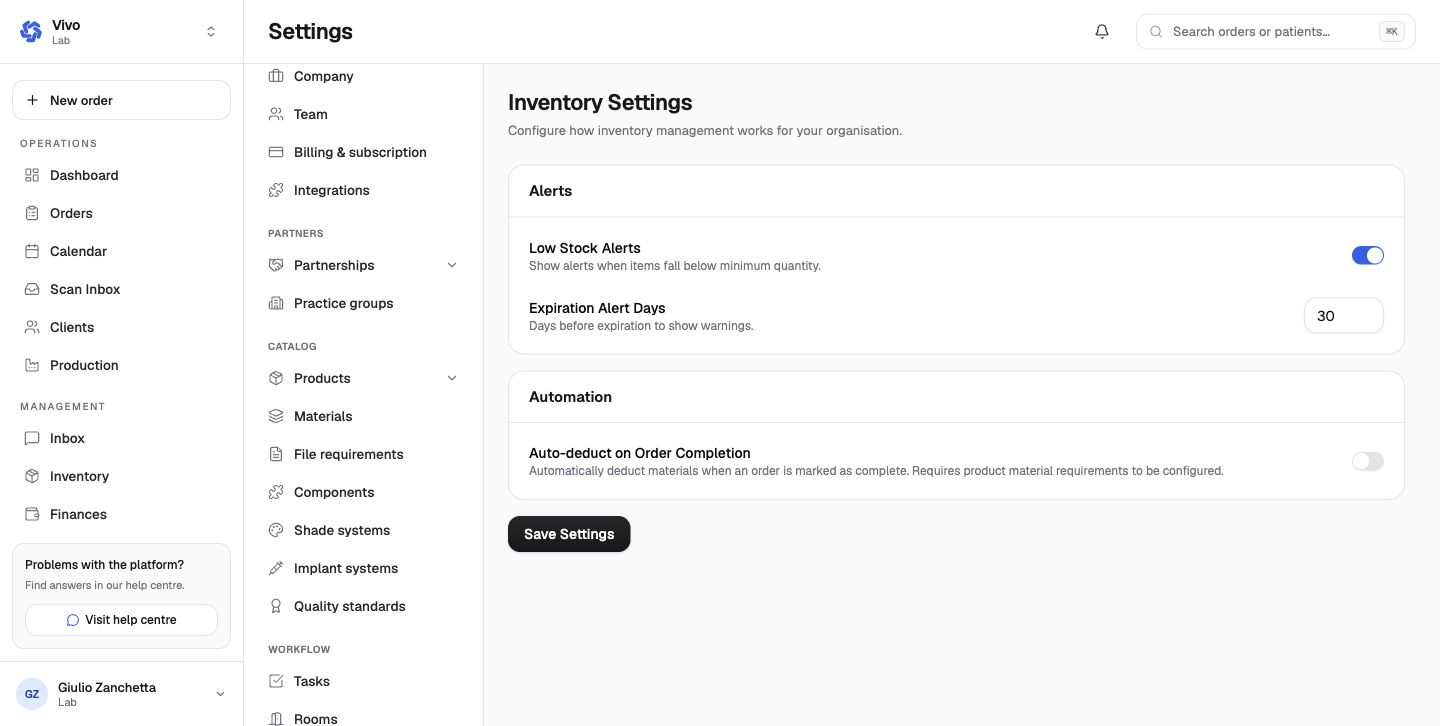
Task: Click the Implant systems icon
Action: pyautogui.click(x=276, y=568)
